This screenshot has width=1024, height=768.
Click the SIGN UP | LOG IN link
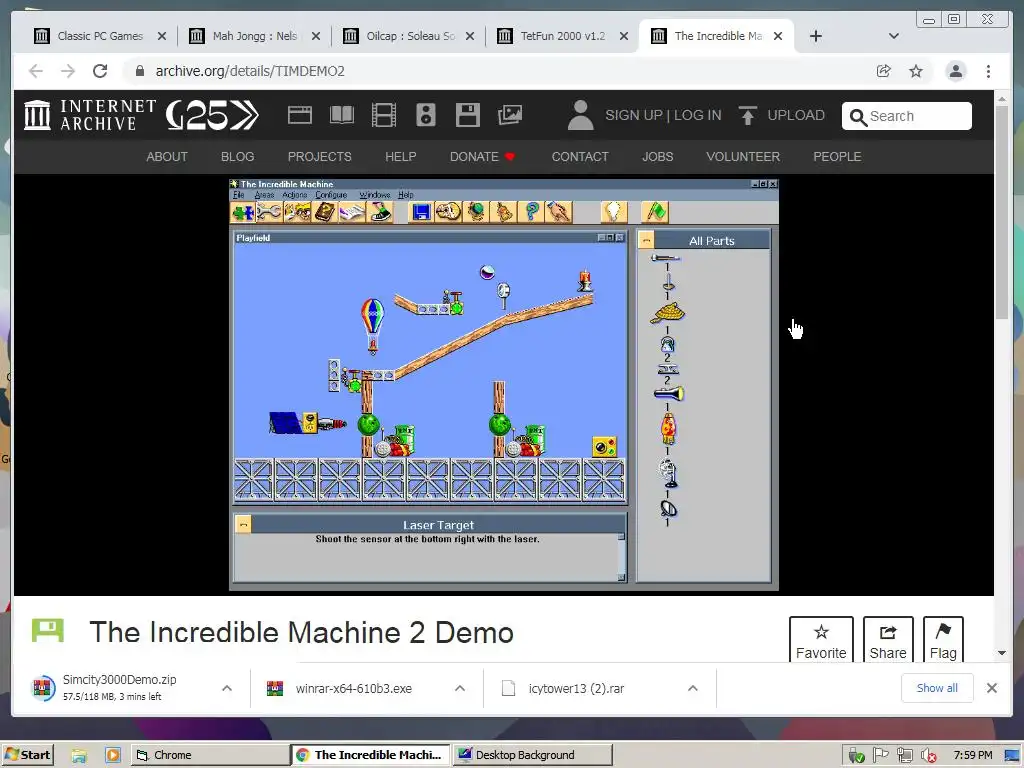tap(663, 115)
